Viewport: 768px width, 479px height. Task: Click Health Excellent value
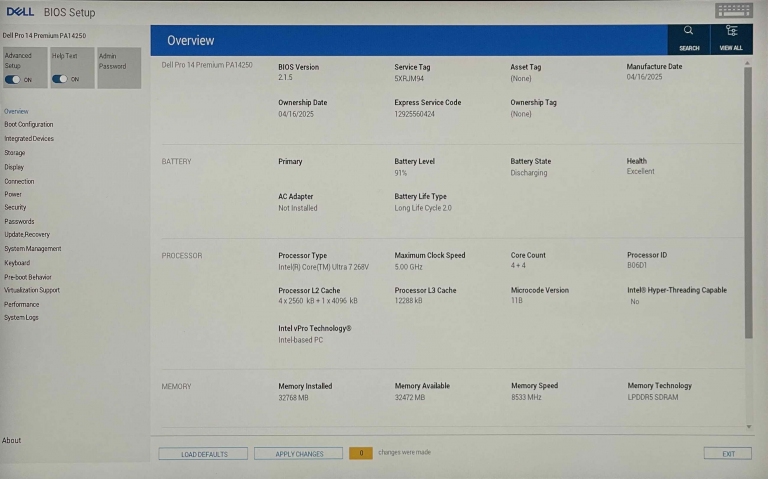pos(641,171)
